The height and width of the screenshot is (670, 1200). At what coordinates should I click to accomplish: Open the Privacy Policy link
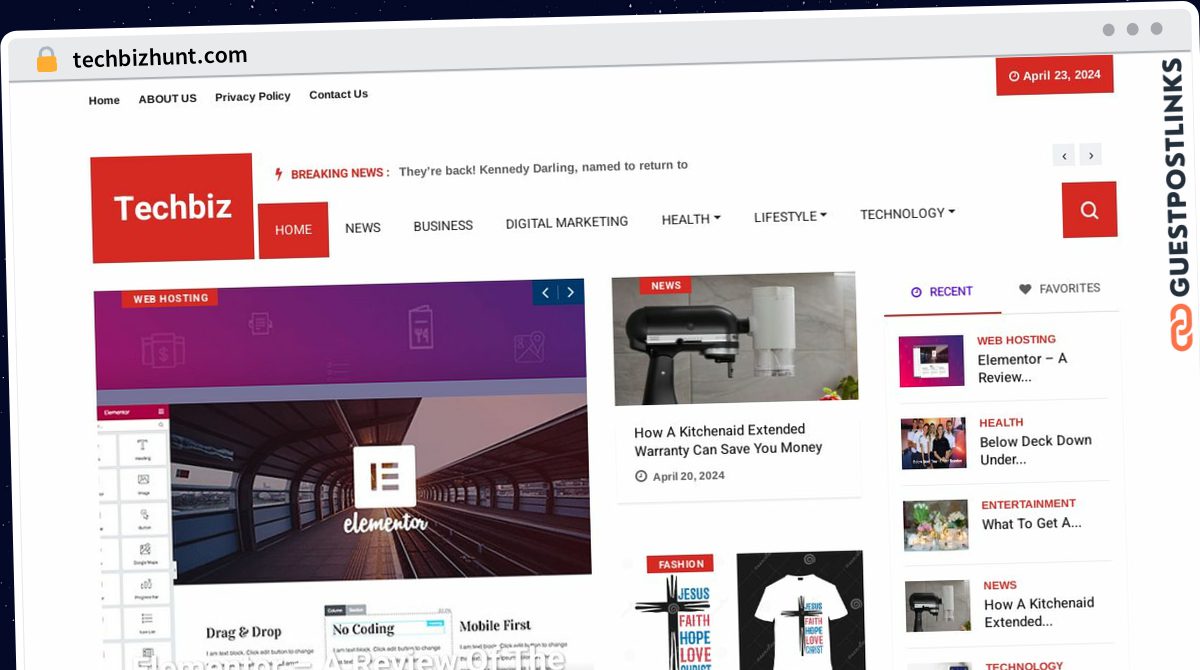(253, 97)
